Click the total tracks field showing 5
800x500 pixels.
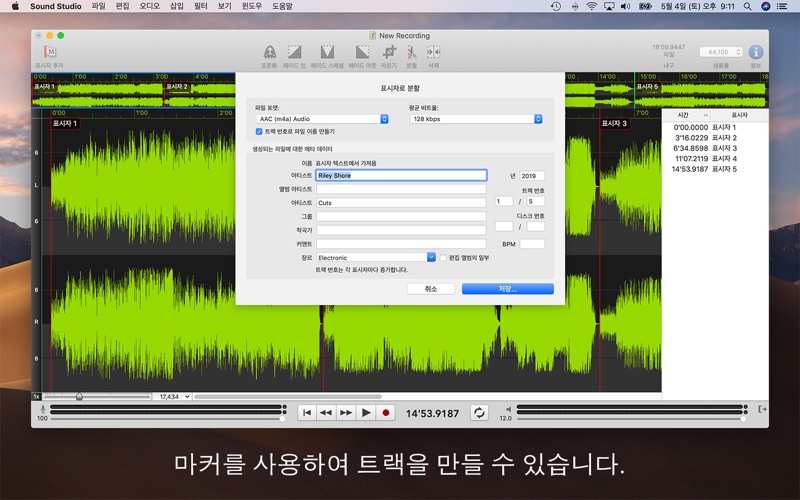click(x=536, y=201)
